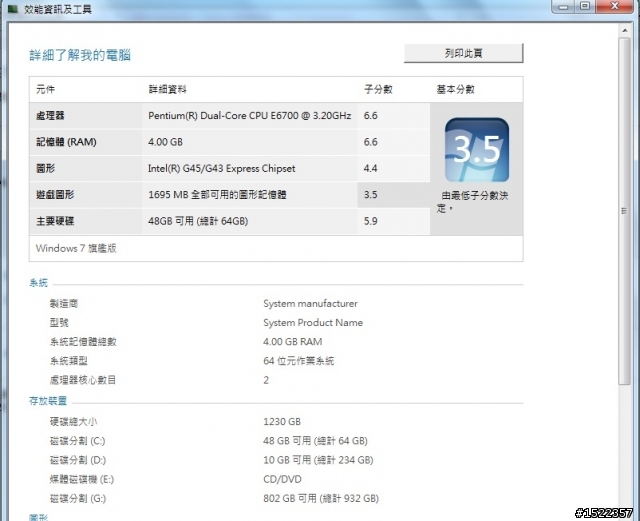Click the 由最低子分數決定 caption
The width and height of the screenshot is (640, 521).
472,202
